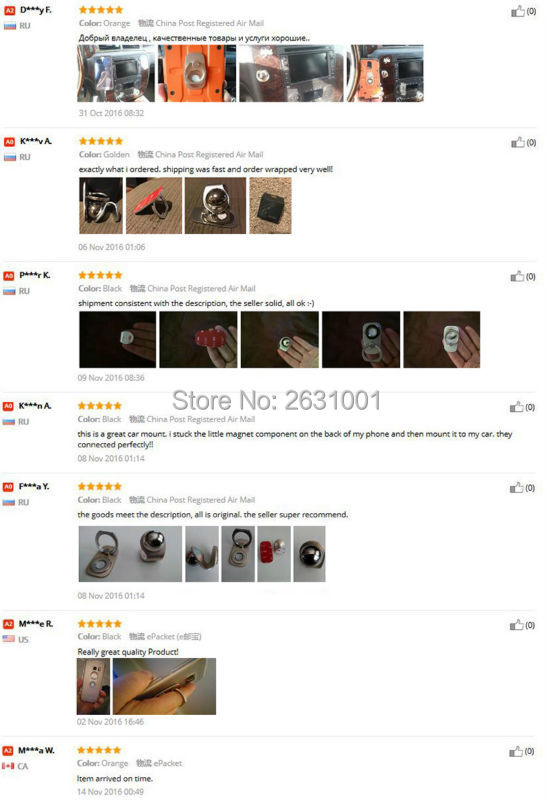
Task: Open the black box photo in K***v A. review
Action: [x=270, y=206]
